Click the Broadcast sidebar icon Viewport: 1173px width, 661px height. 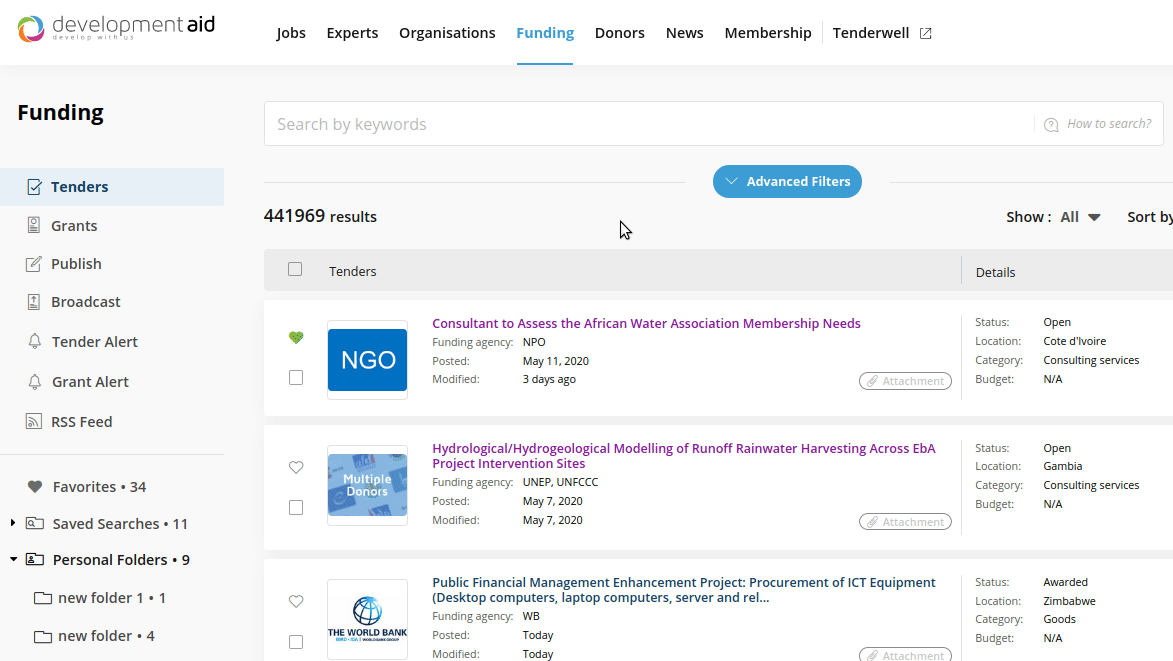pyautogui.click(x=34, y=302)
